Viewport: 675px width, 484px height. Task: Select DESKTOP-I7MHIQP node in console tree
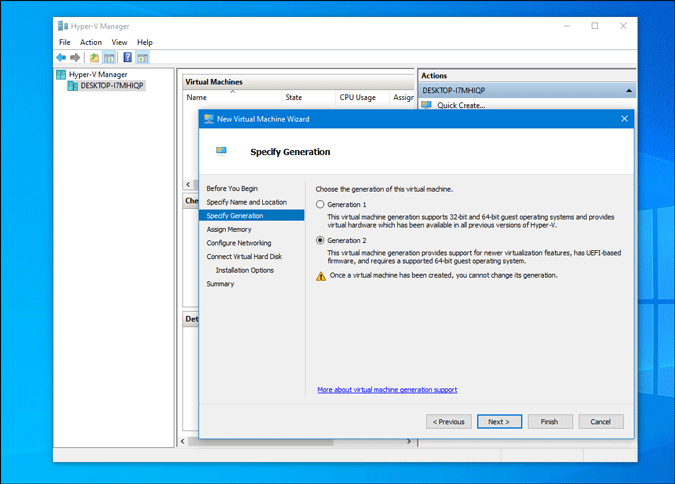click(112, 86)
